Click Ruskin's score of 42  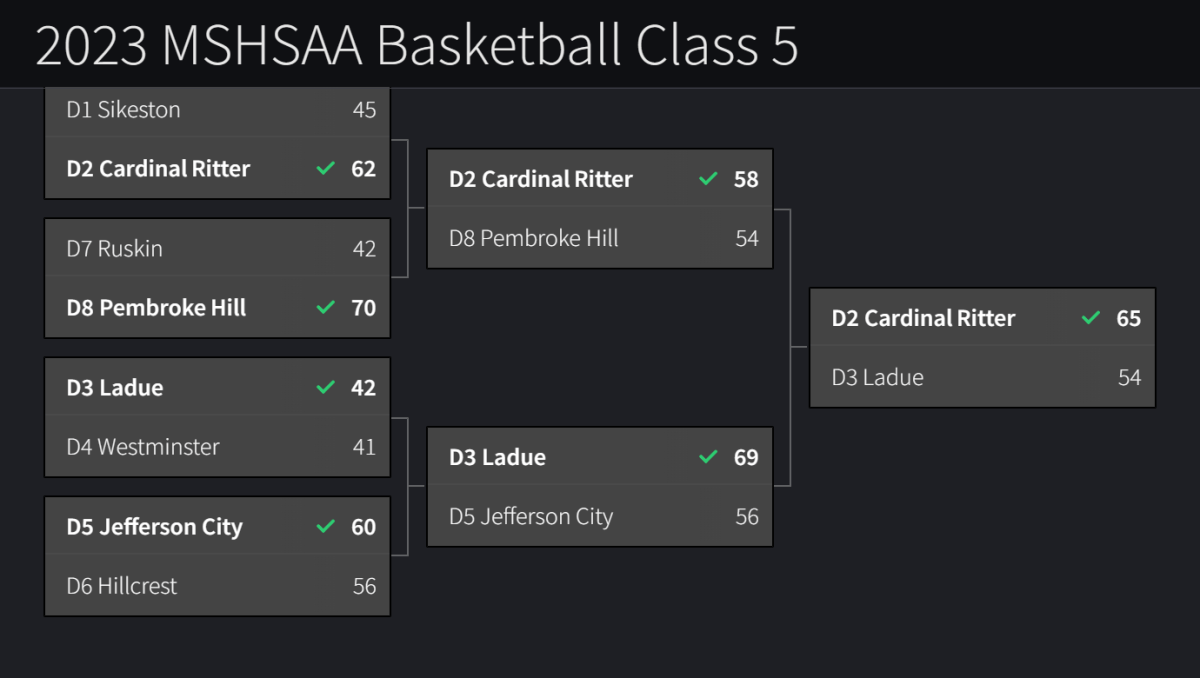[364, 248]
